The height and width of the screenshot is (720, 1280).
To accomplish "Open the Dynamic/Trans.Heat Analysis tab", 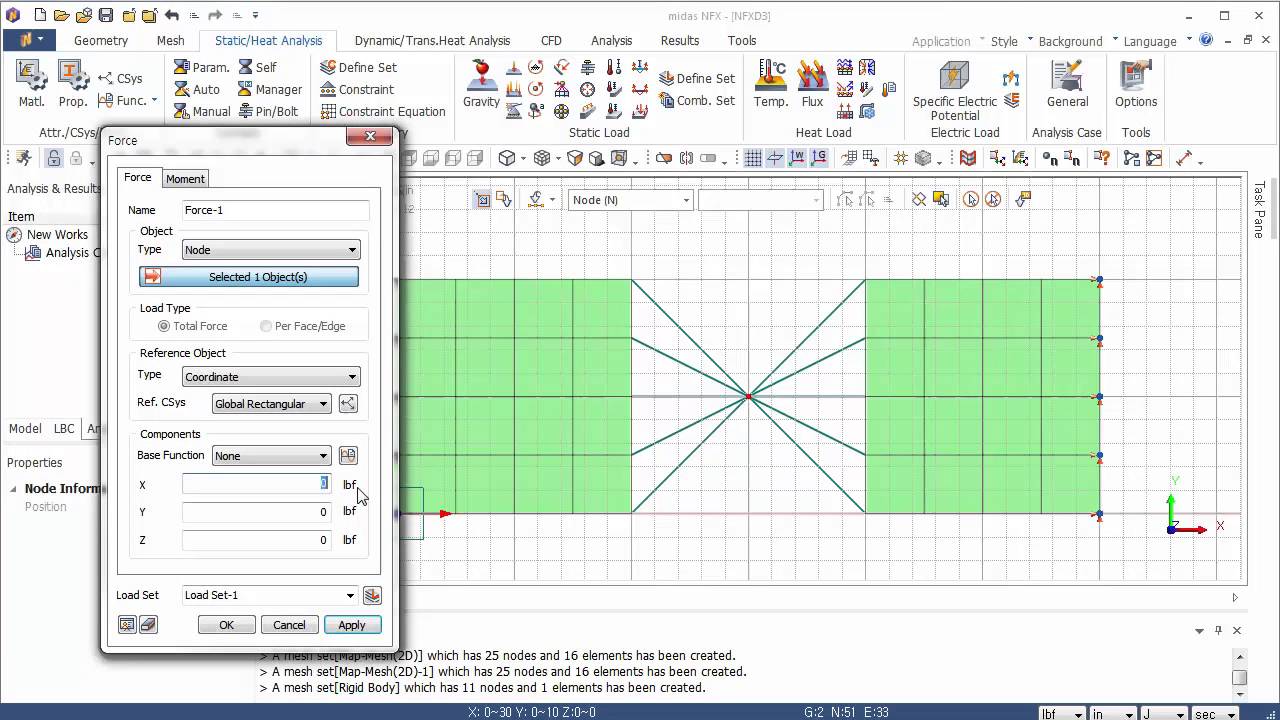I will [432, 41].
